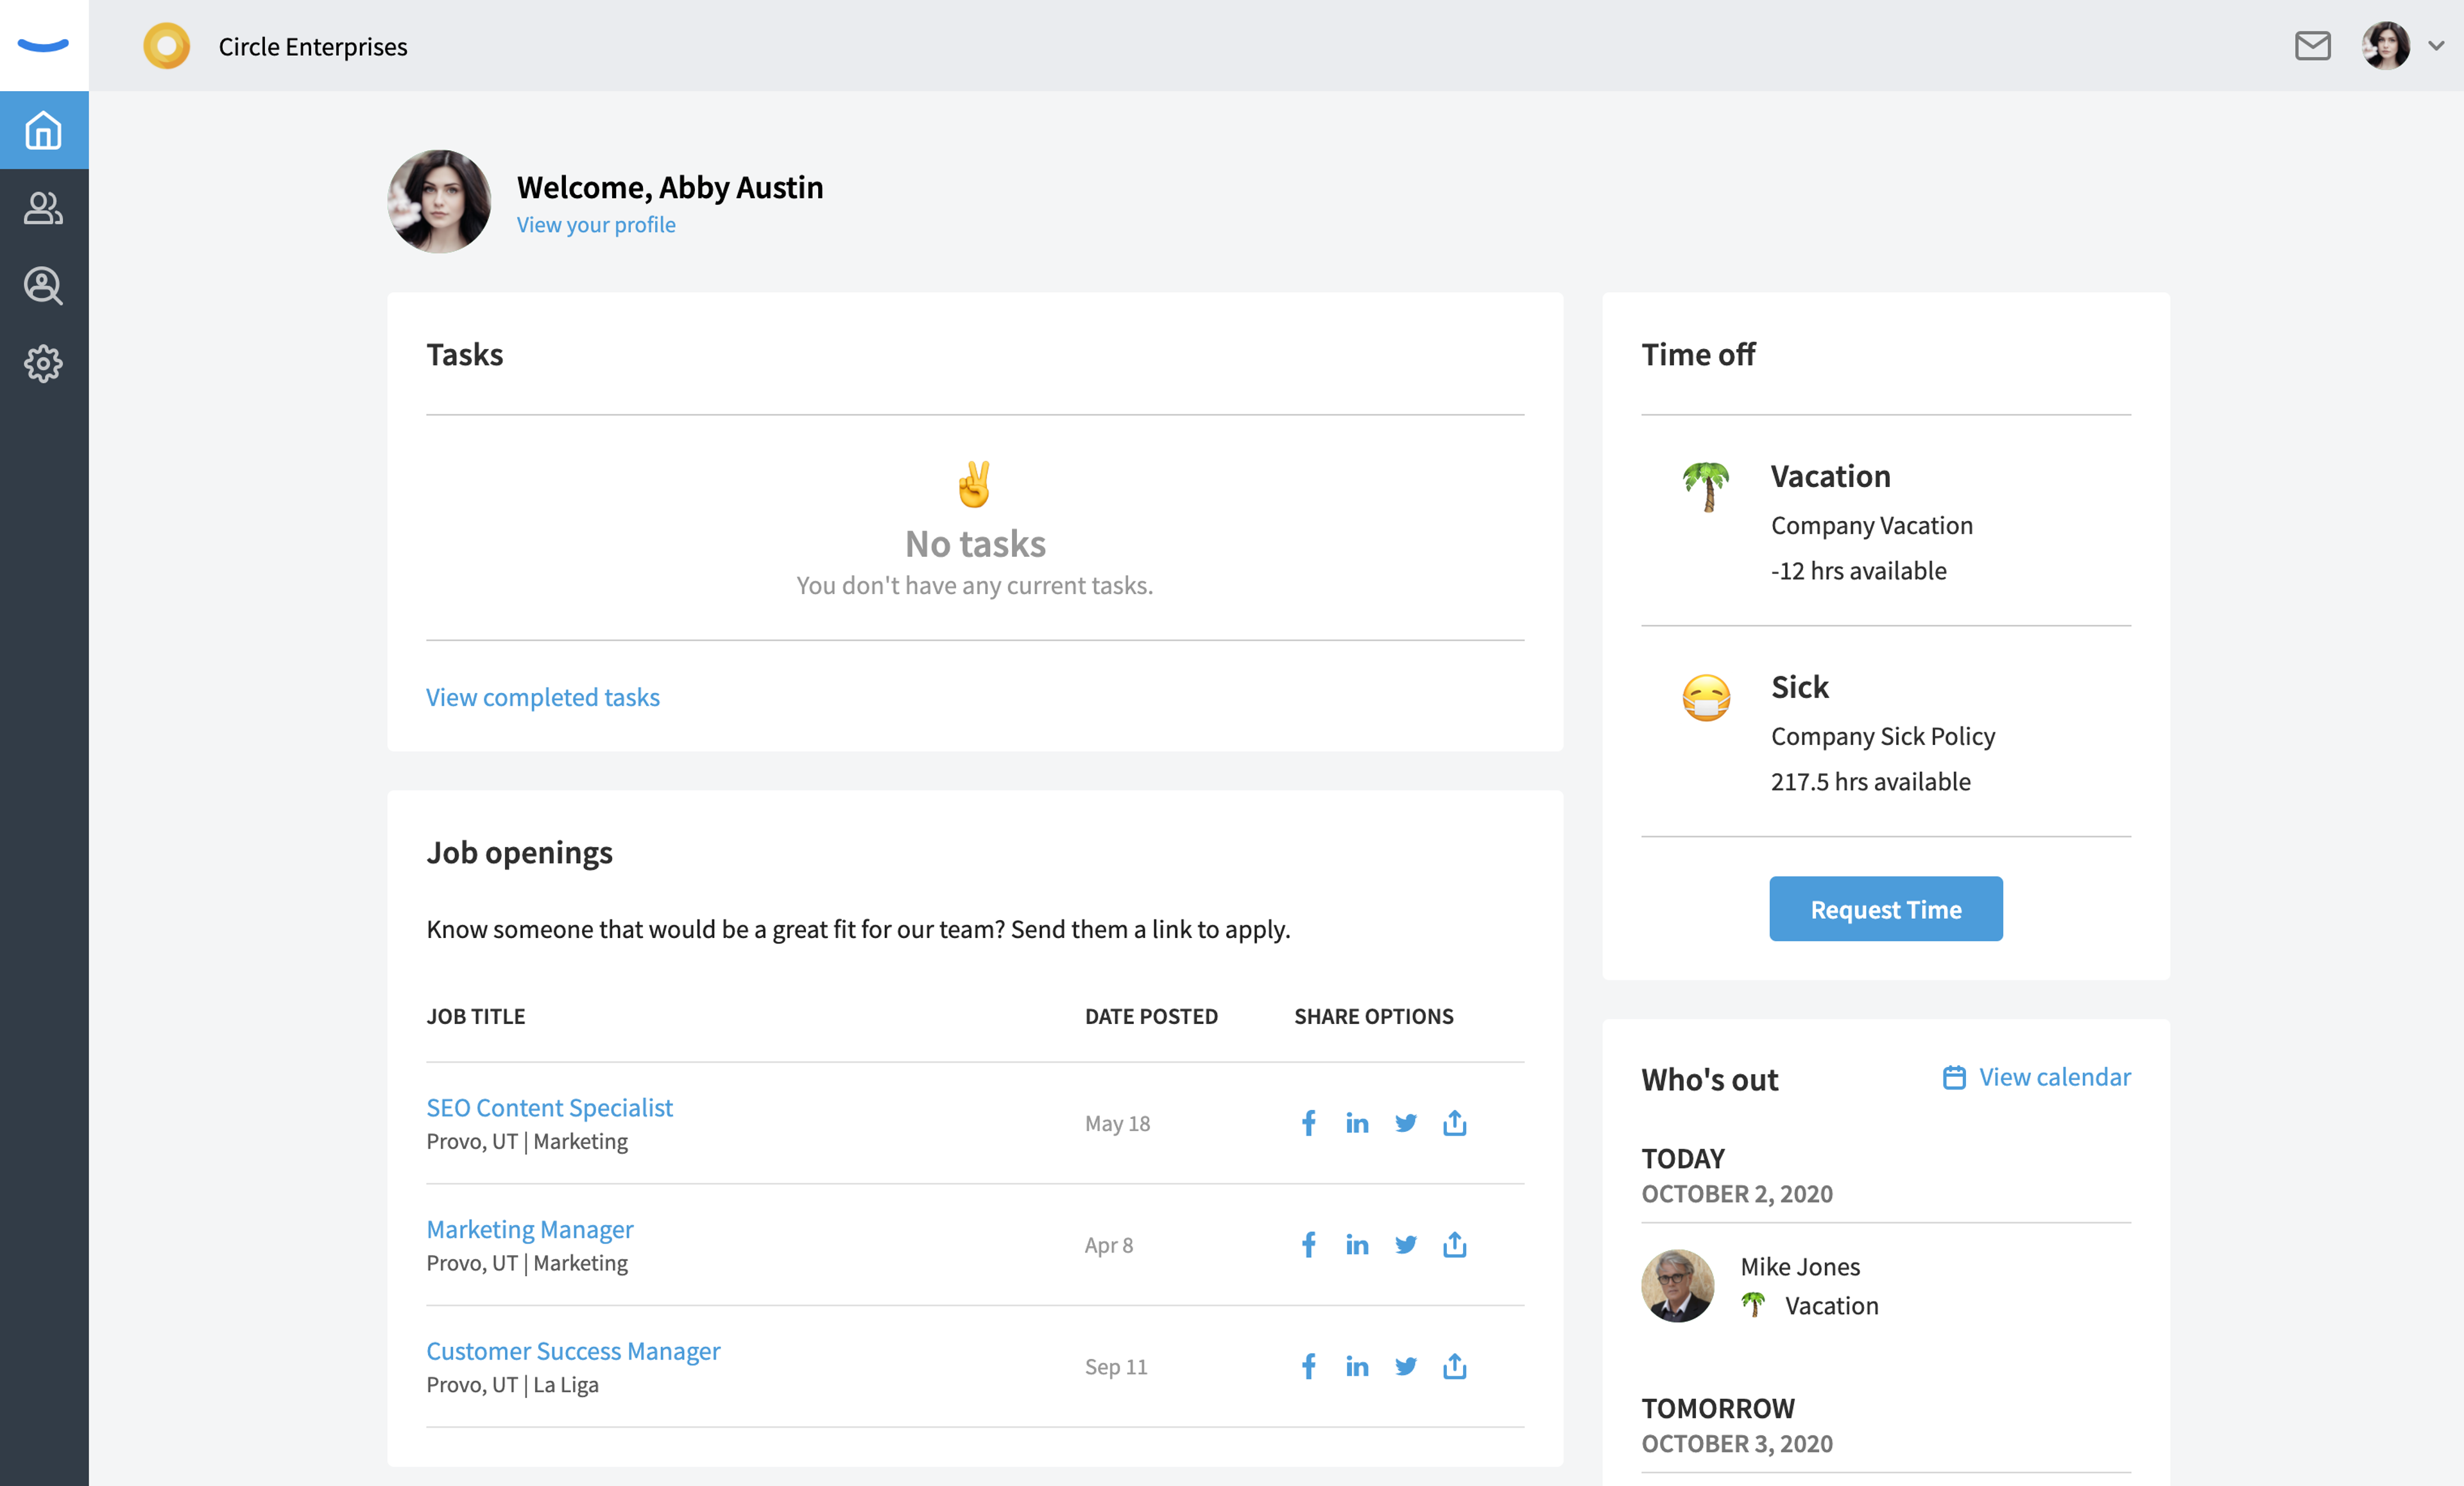
Task: Open View your profile link
Action: (x=596, y=225)
